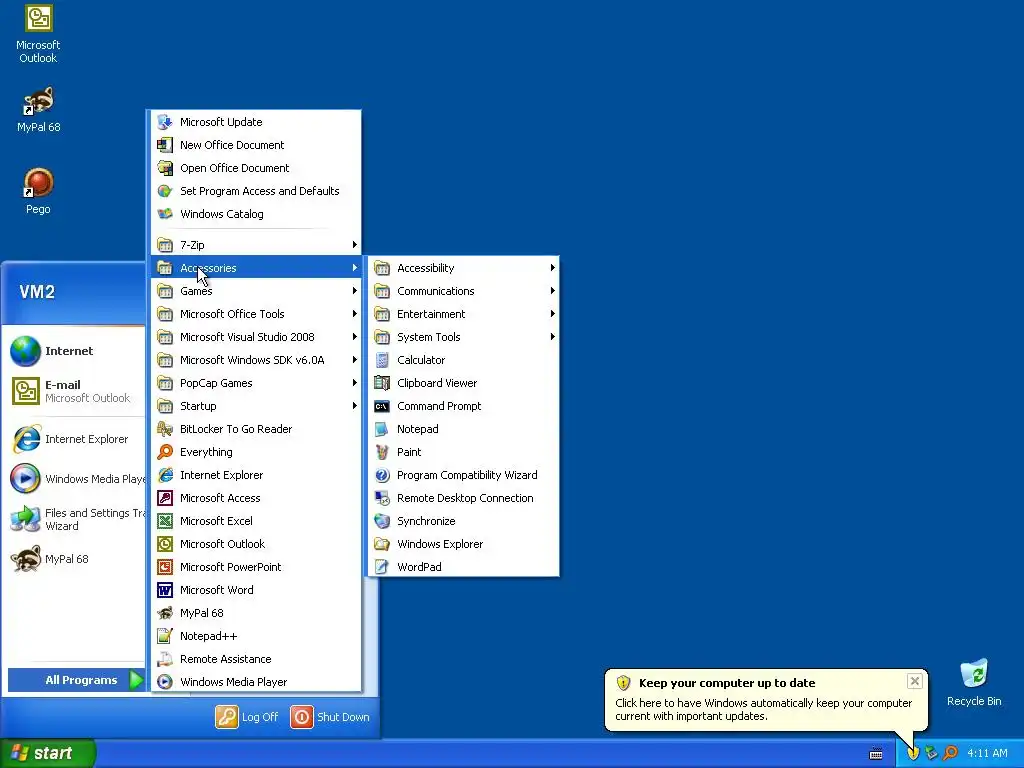Open Remote Desktop Connection icon
Screen dimensions: 1024x768
tap(382, 498)
